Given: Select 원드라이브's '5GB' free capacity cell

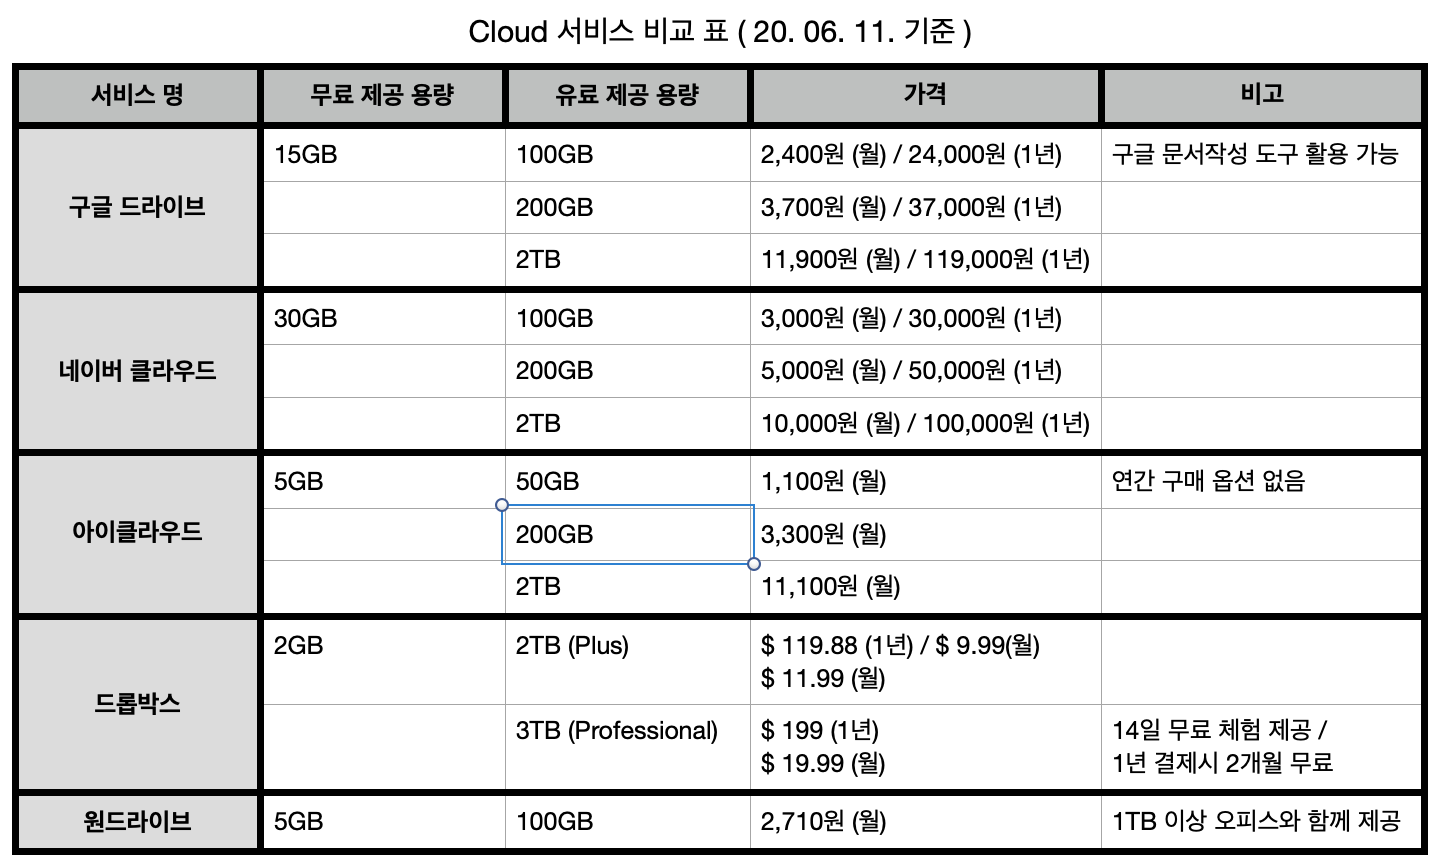Looking at the screenshot, I should tap(383, 822).
